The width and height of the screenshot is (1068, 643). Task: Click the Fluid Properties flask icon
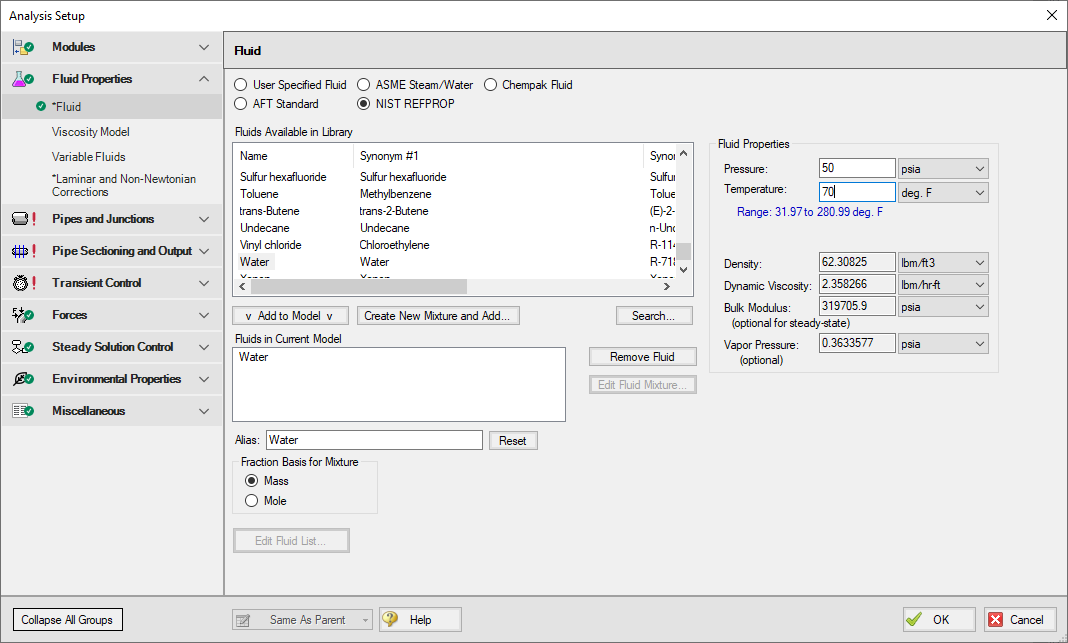click(23, 79)
